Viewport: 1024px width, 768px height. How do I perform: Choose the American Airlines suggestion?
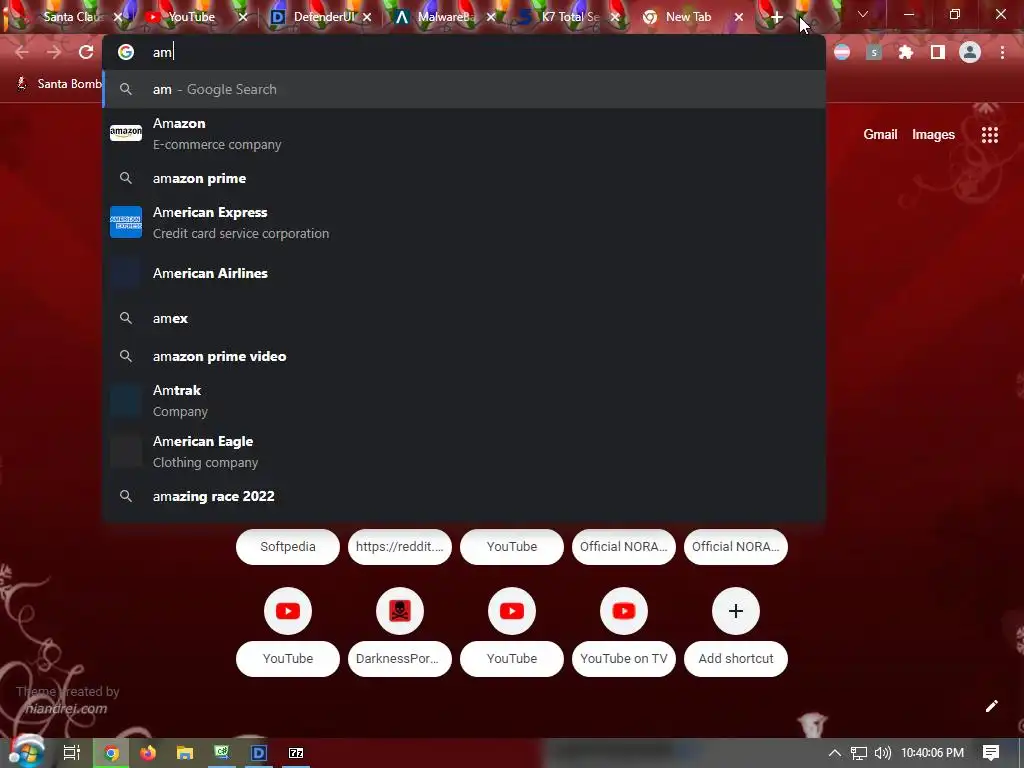pyautogui.click(x=464, y=273)
